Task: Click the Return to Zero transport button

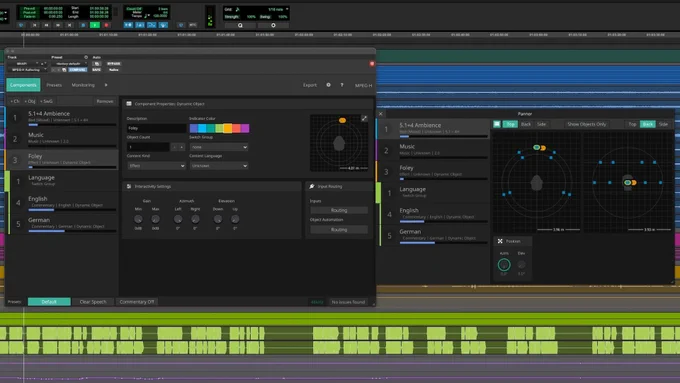Action: (35, 25)
